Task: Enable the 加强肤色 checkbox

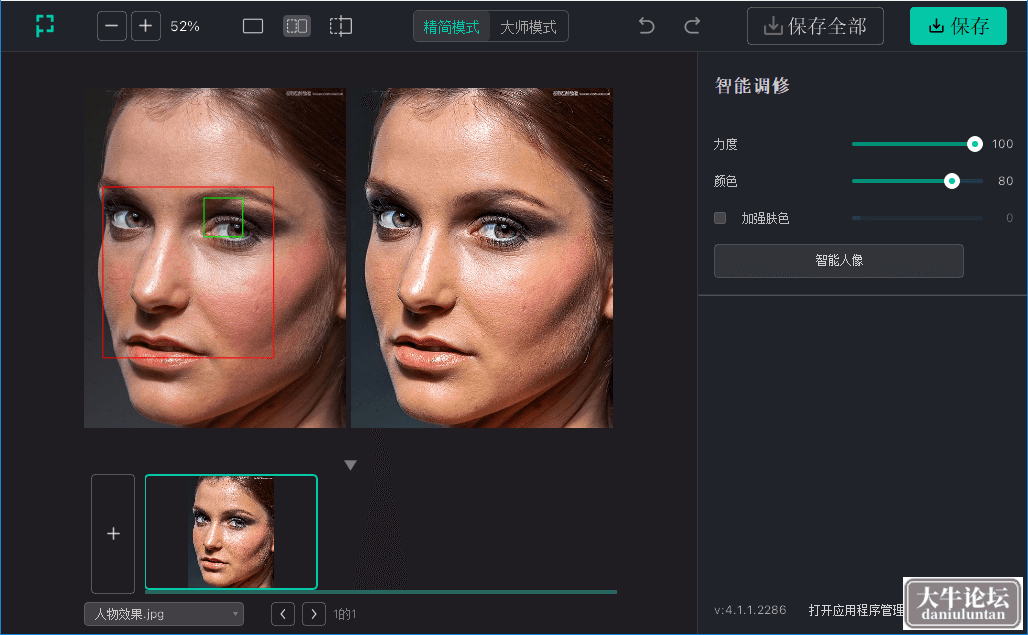Action: coord(720,218)
